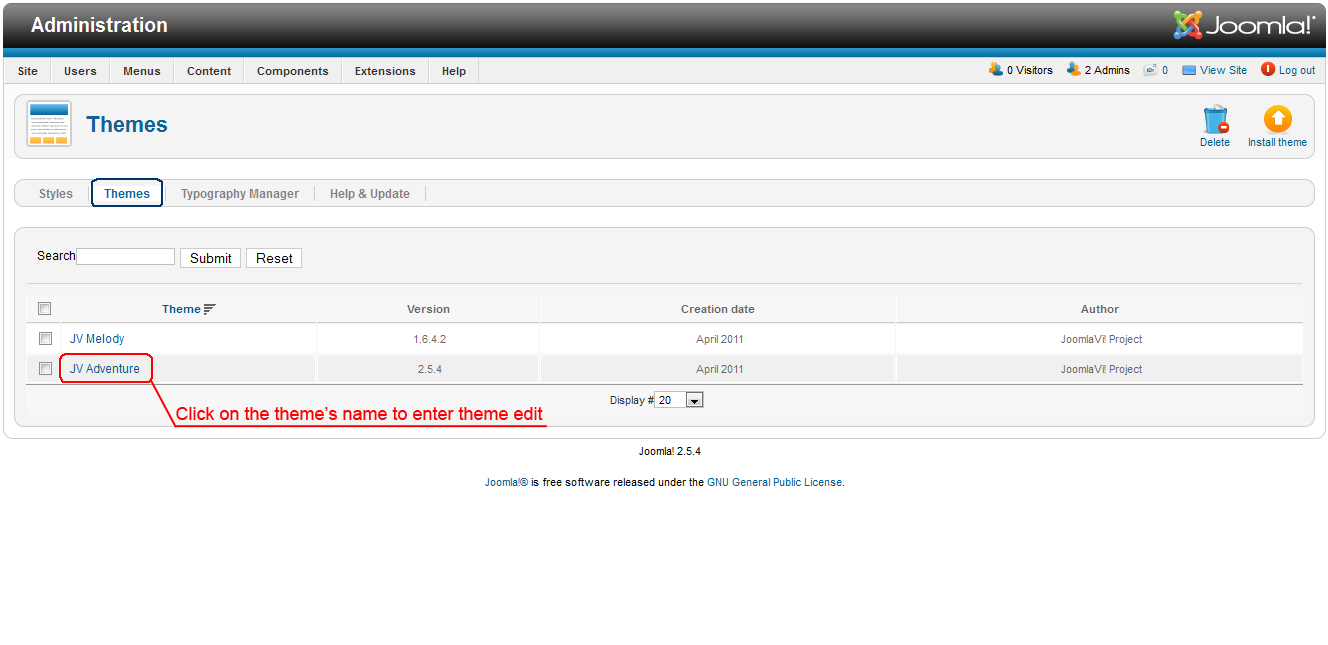Click April 2011 date in JV Adventure row

720,369
